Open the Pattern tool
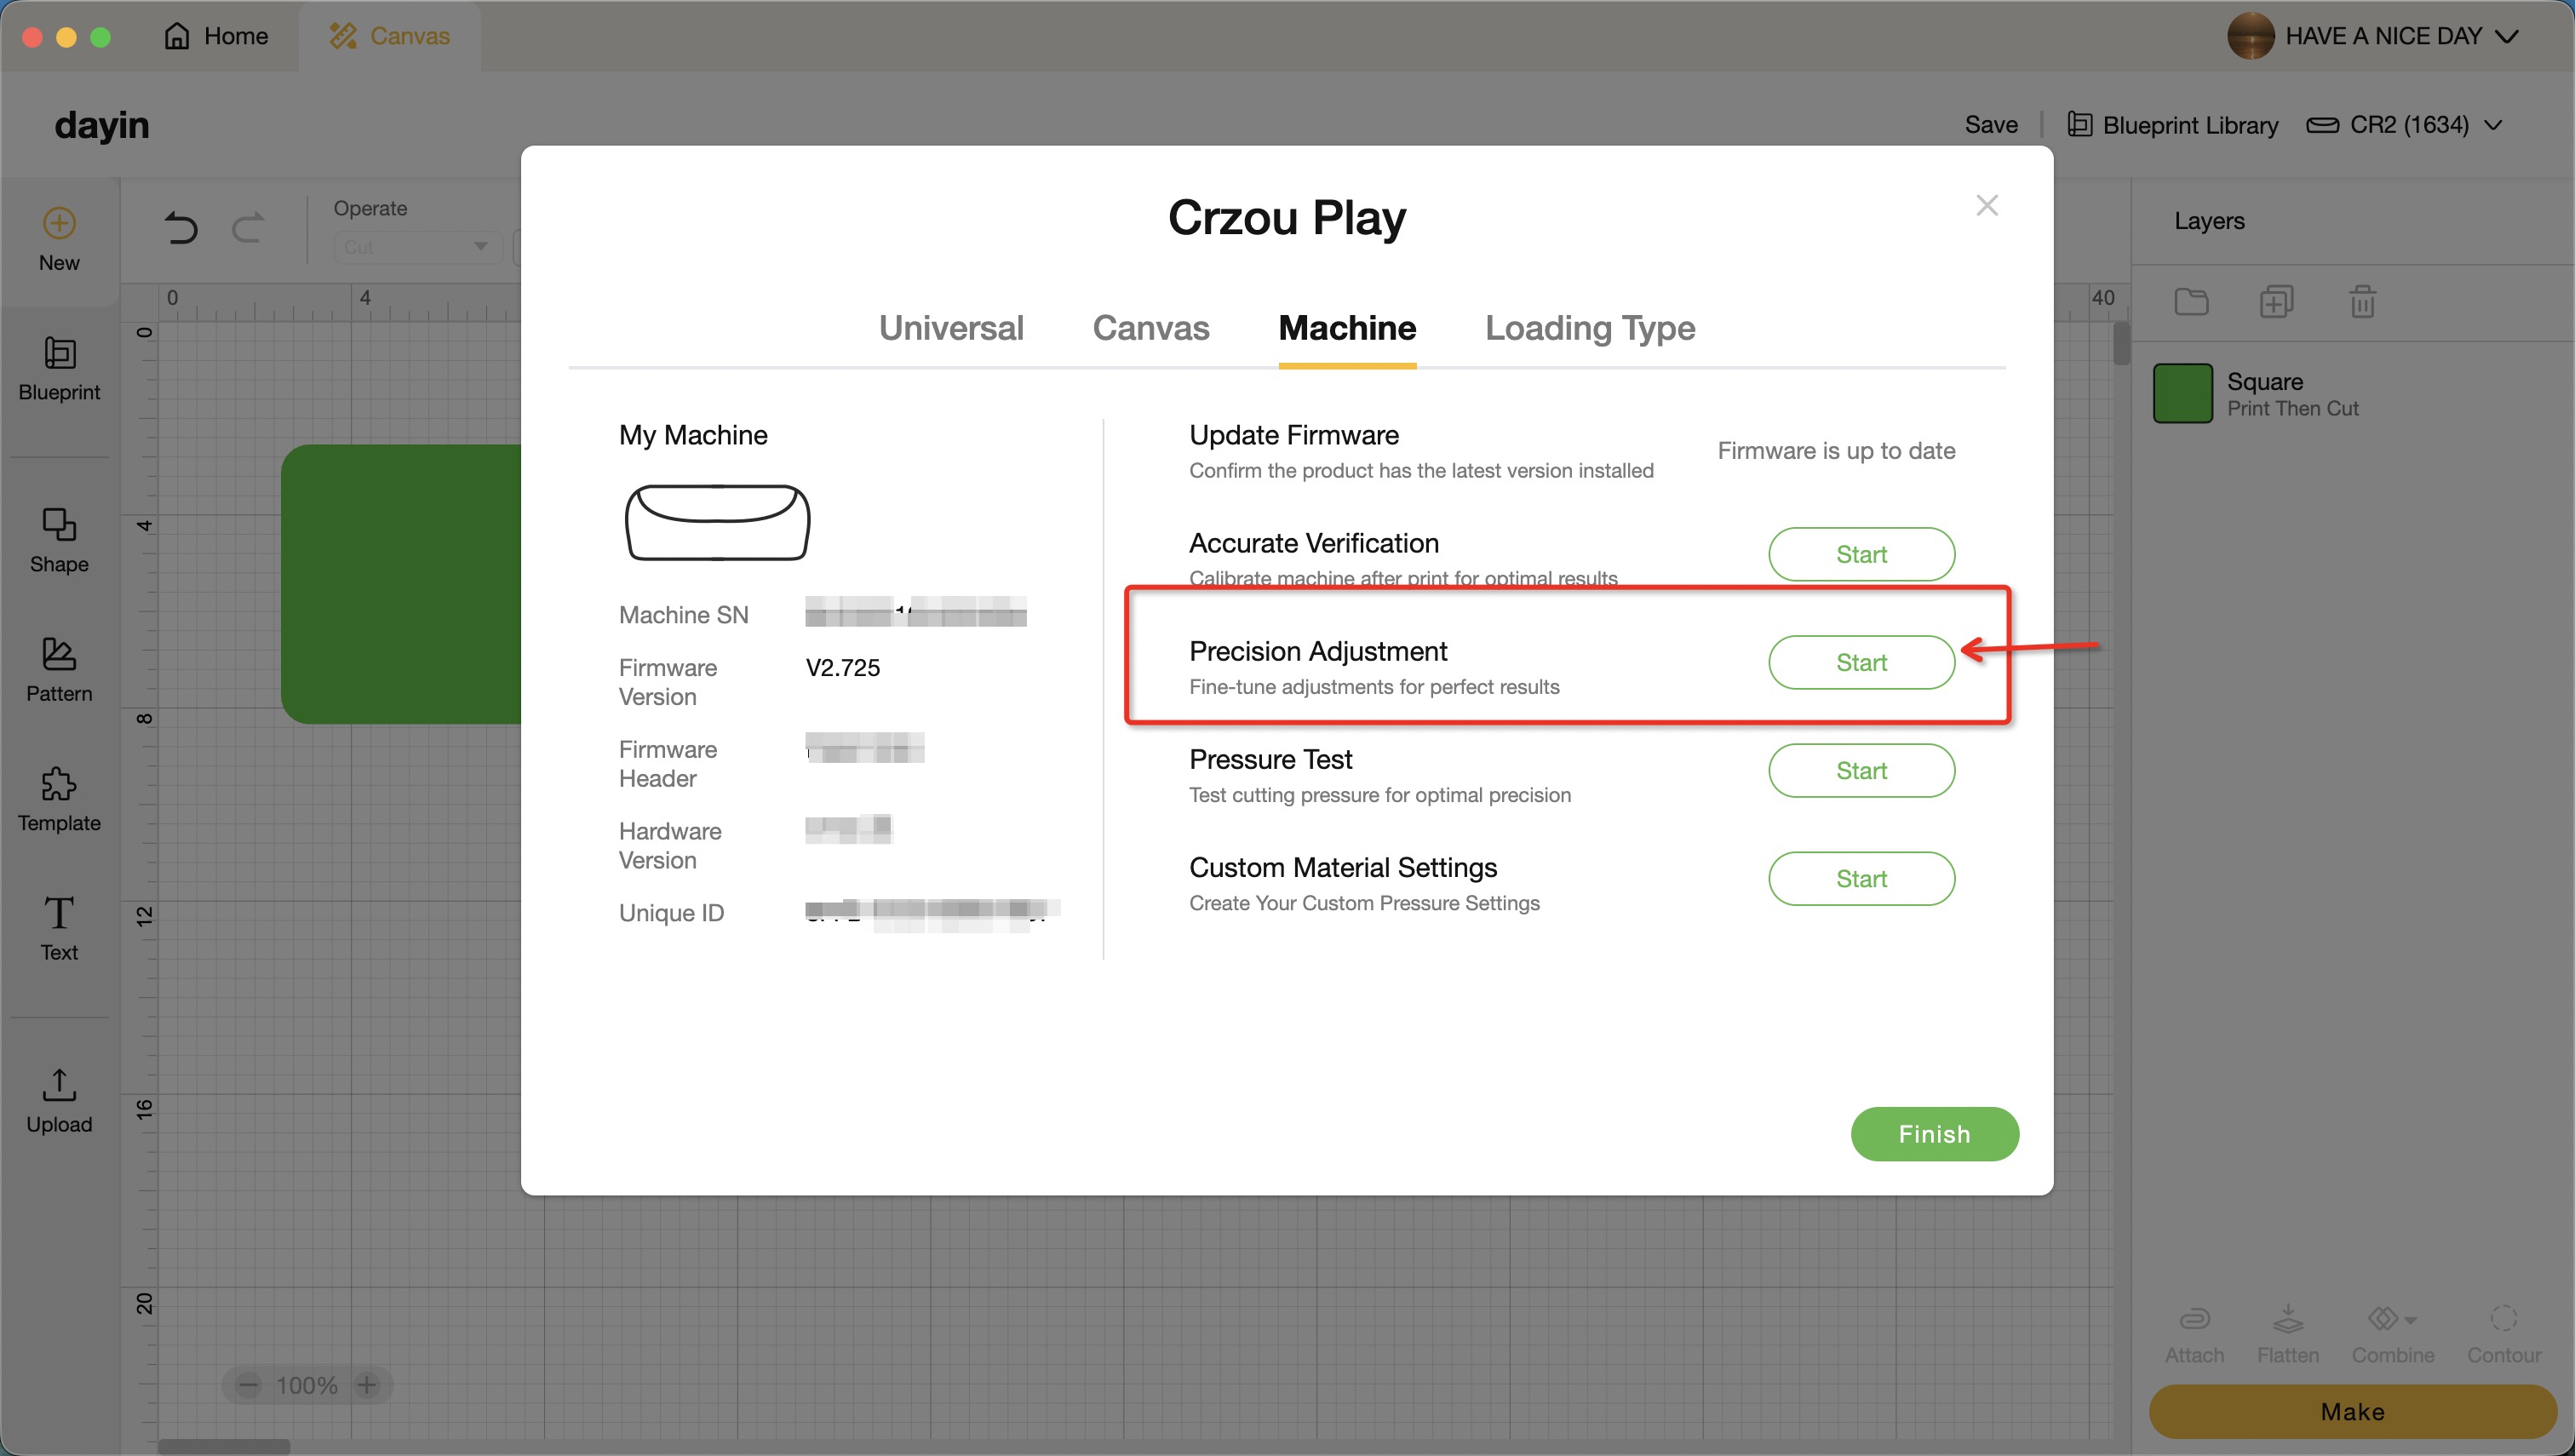 (x=59, y=670)
